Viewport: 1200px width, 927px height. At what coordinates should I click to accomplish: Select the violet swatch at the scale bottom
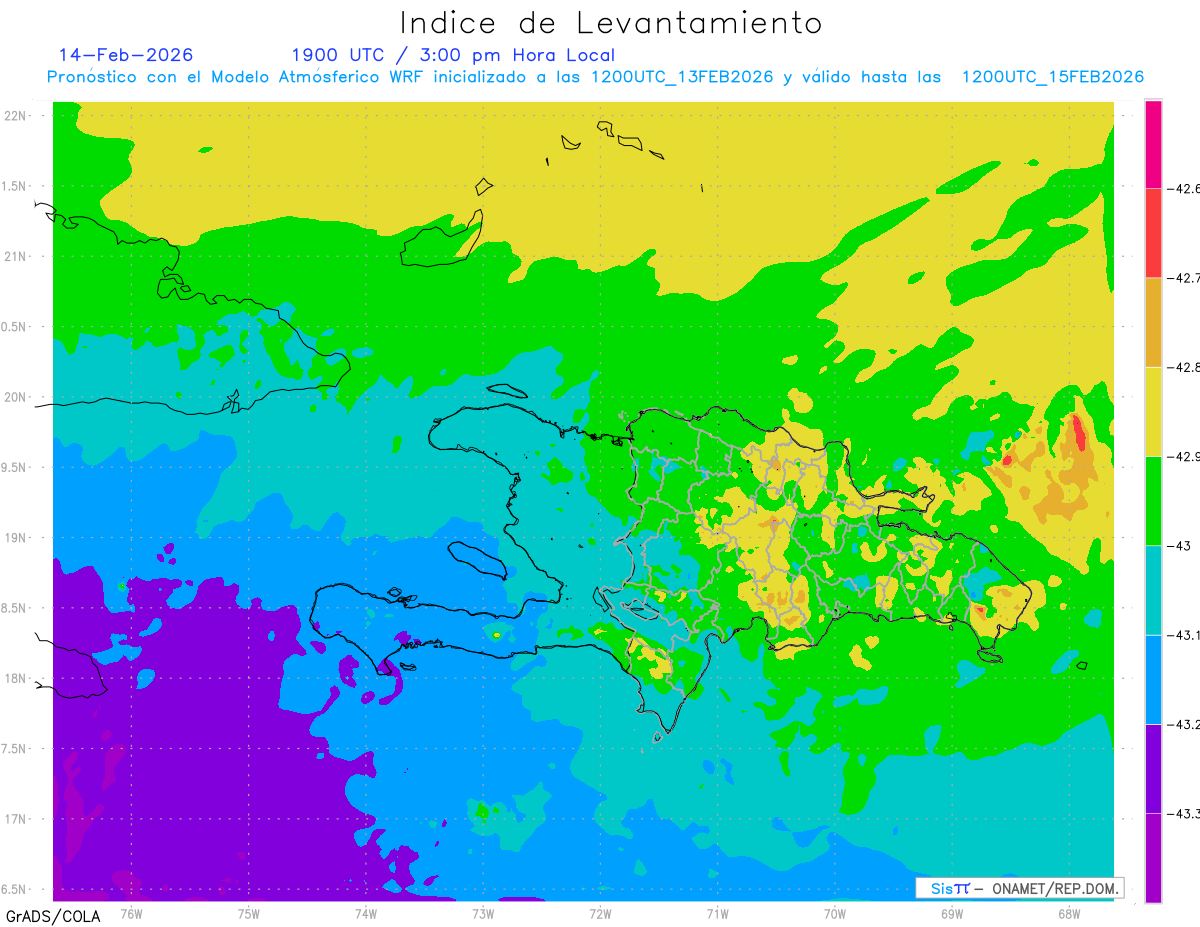[x=1153, y=857]
